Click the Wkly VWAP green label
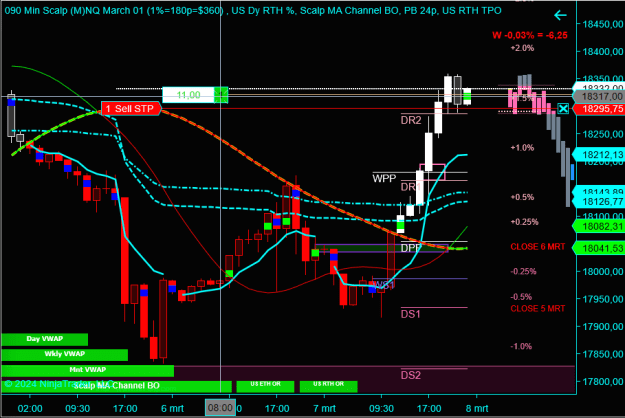The height and width of the screenshot is (418, 625). pyautogui.click(x=65, y=354)
